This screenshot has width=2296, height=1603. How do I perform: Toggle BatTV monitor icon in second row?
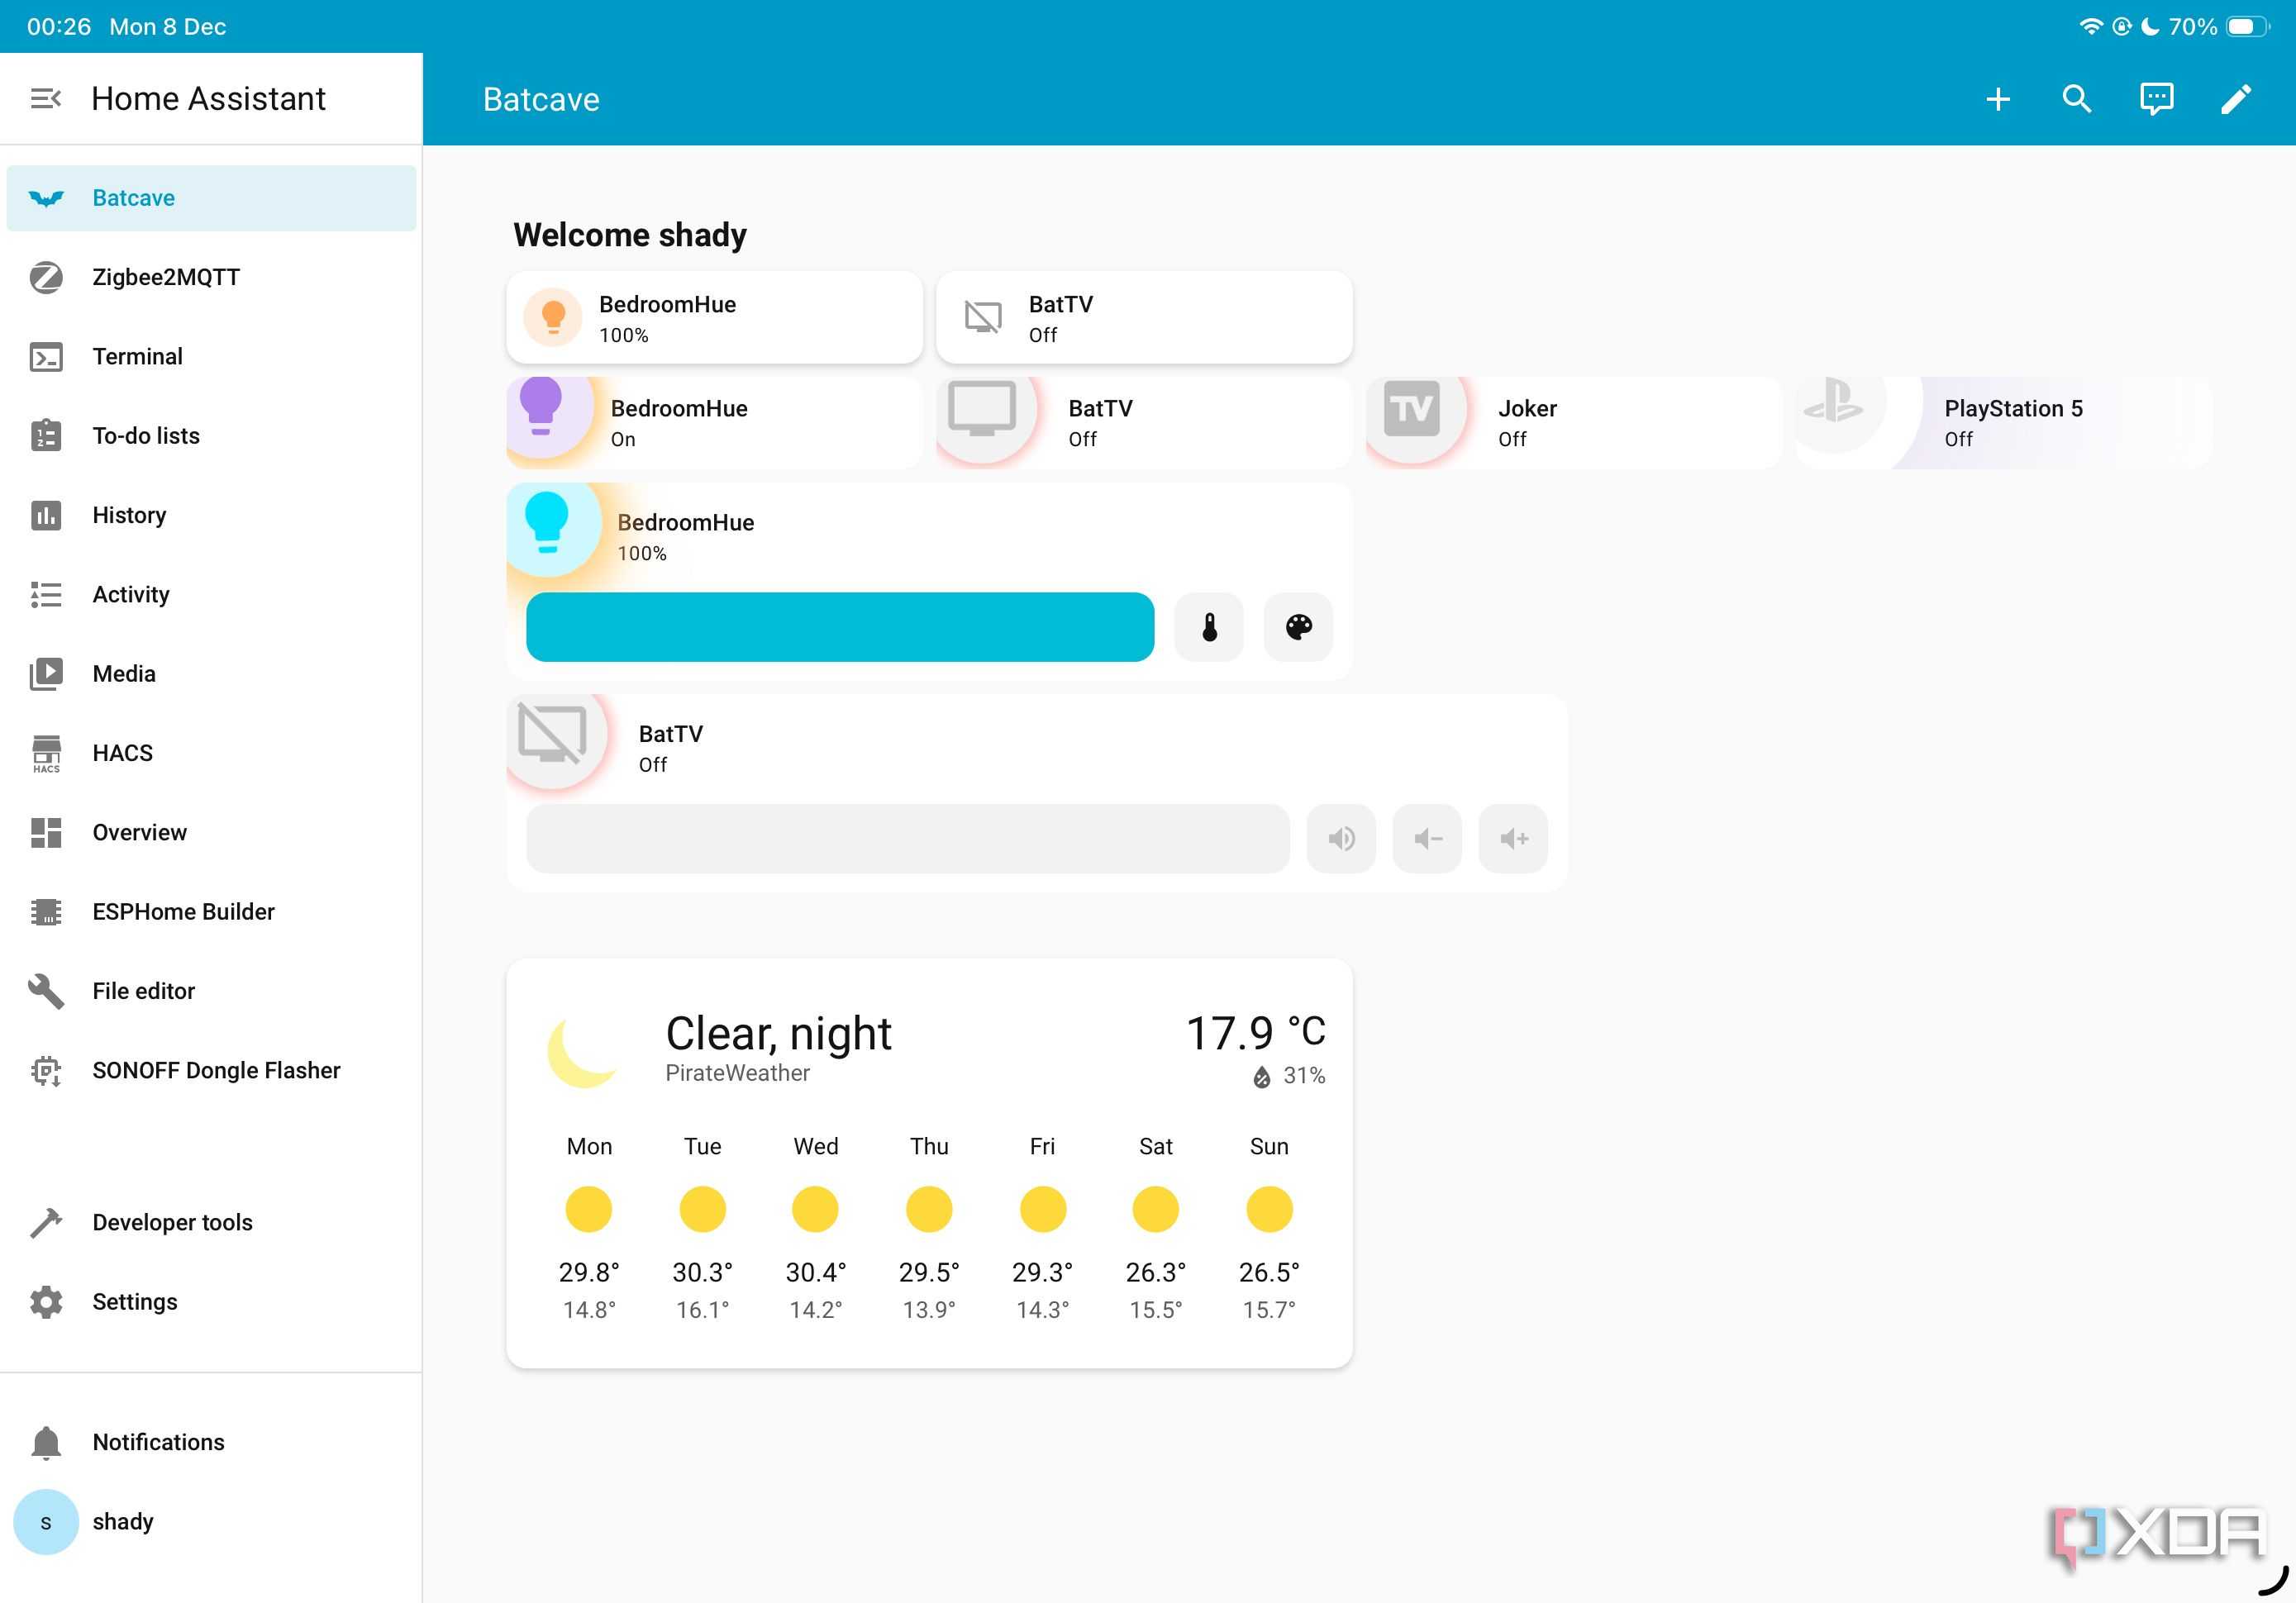tap(982, 410)
